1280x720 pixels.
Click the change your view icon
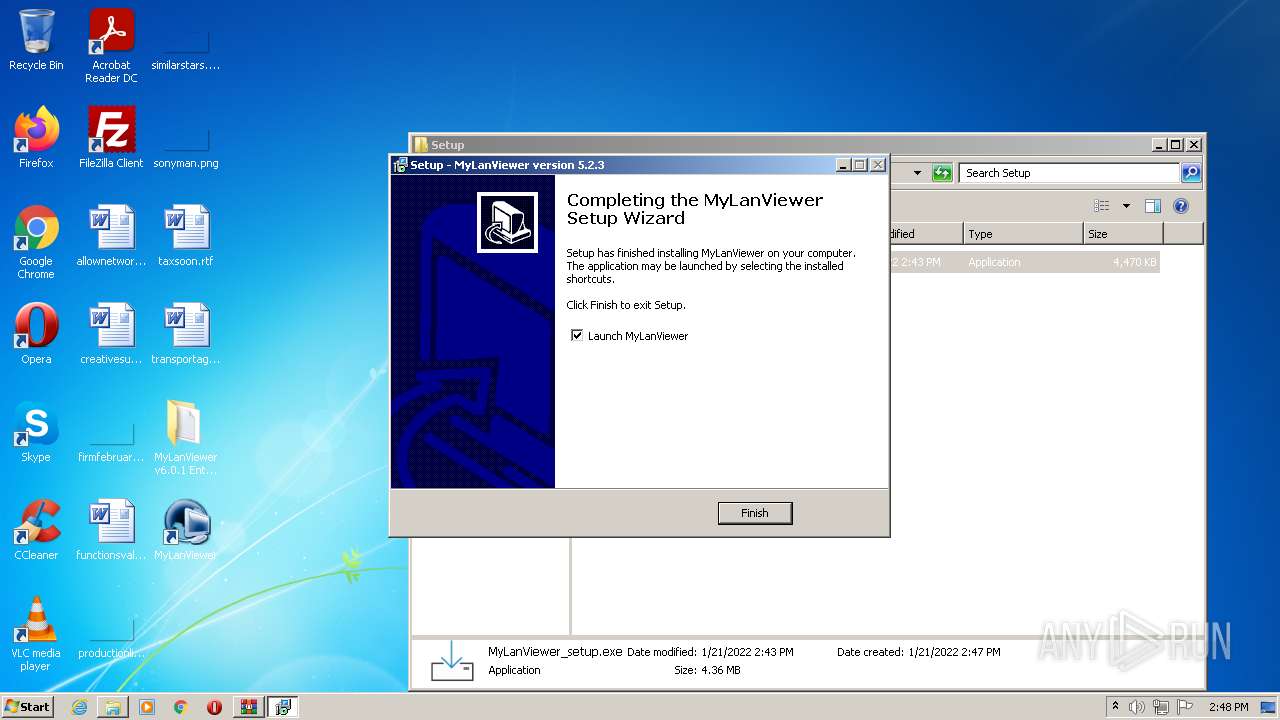pyautogui.click(x=1102, y=206)
